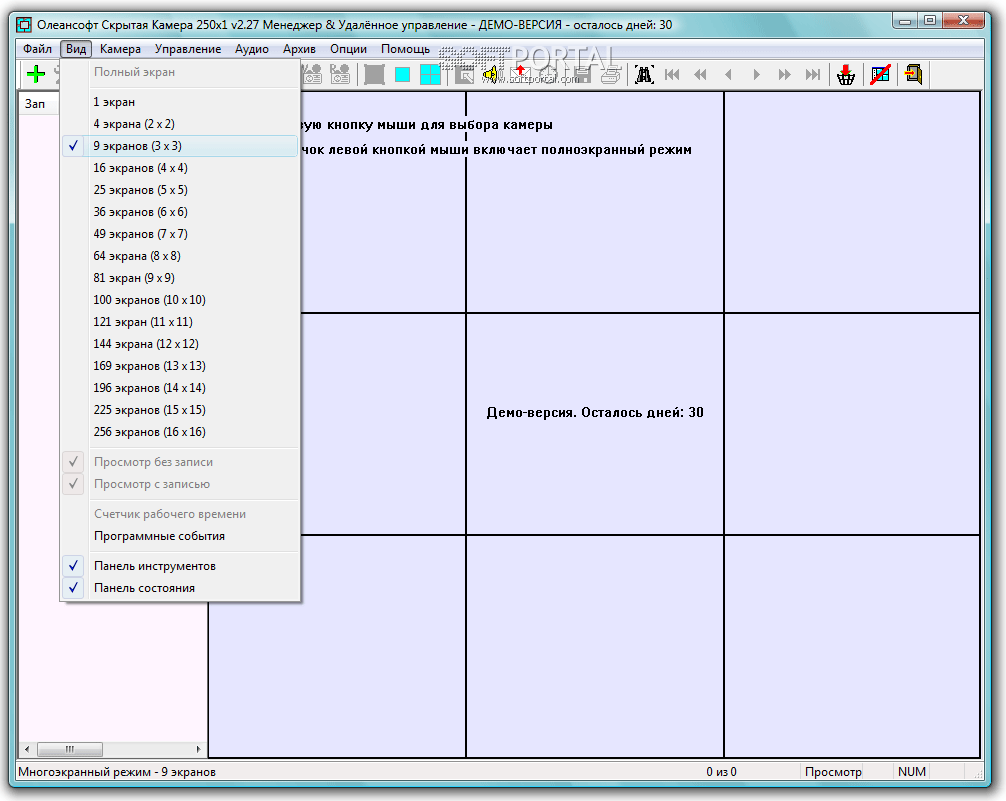Select the bottom-right camera cell
The image size is (1006, 801).
852,646
